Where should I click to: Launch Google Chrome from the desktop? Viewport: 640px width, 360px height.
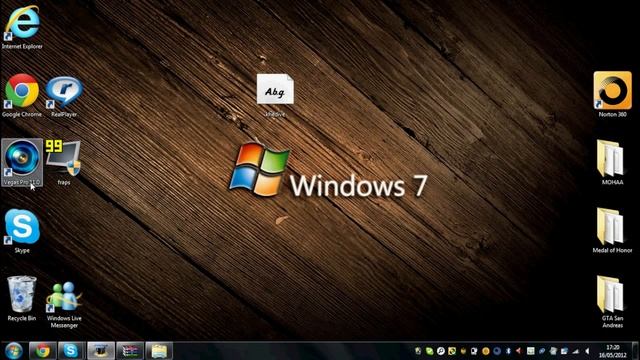(x=22, y=96)
